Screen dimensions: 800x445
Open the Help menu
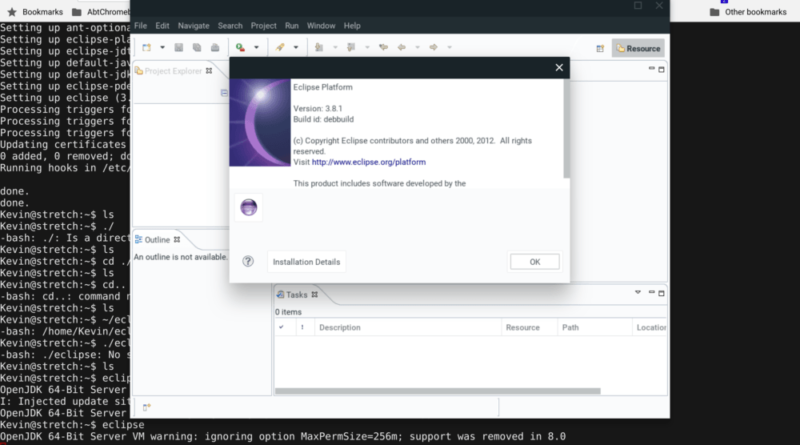[x=352, y=26]
